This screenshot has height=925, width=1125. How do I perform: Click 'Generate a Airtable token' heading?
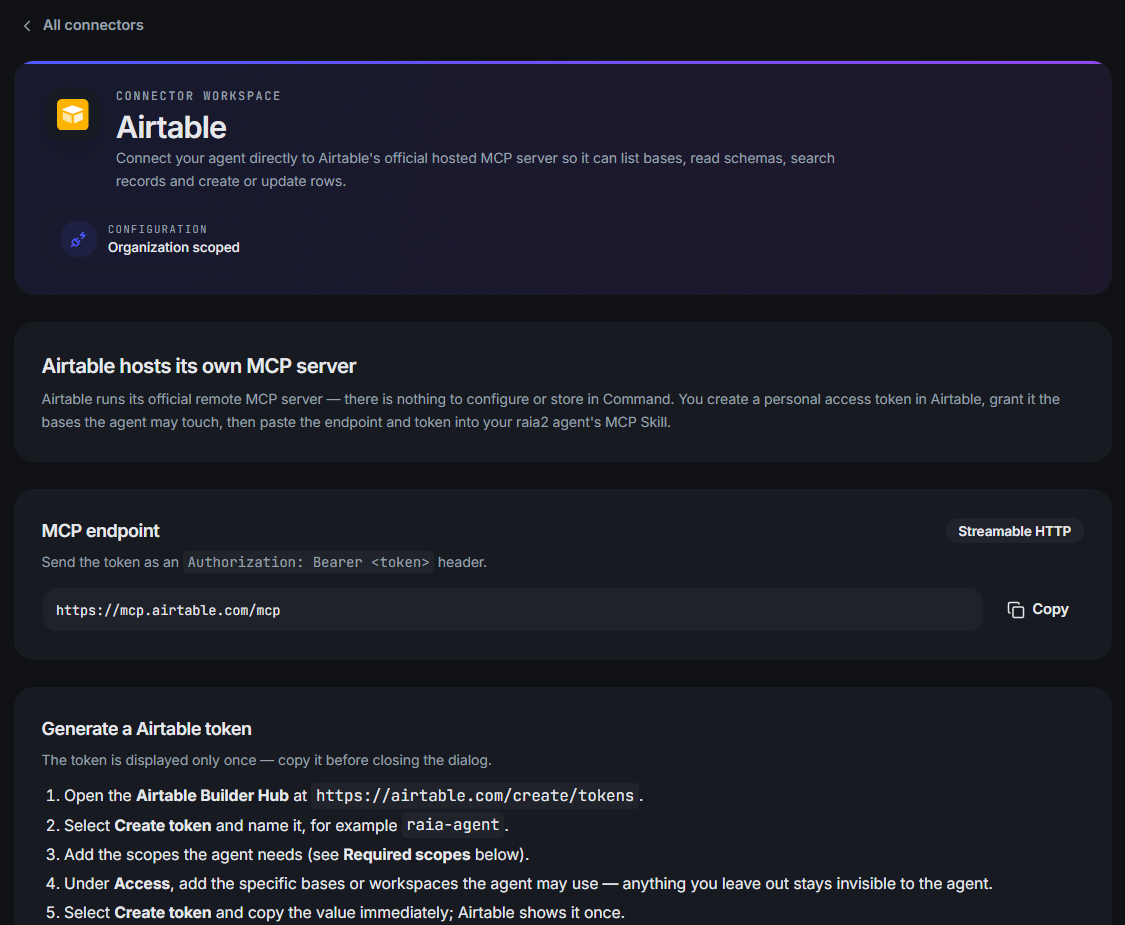tap(146, 729)
